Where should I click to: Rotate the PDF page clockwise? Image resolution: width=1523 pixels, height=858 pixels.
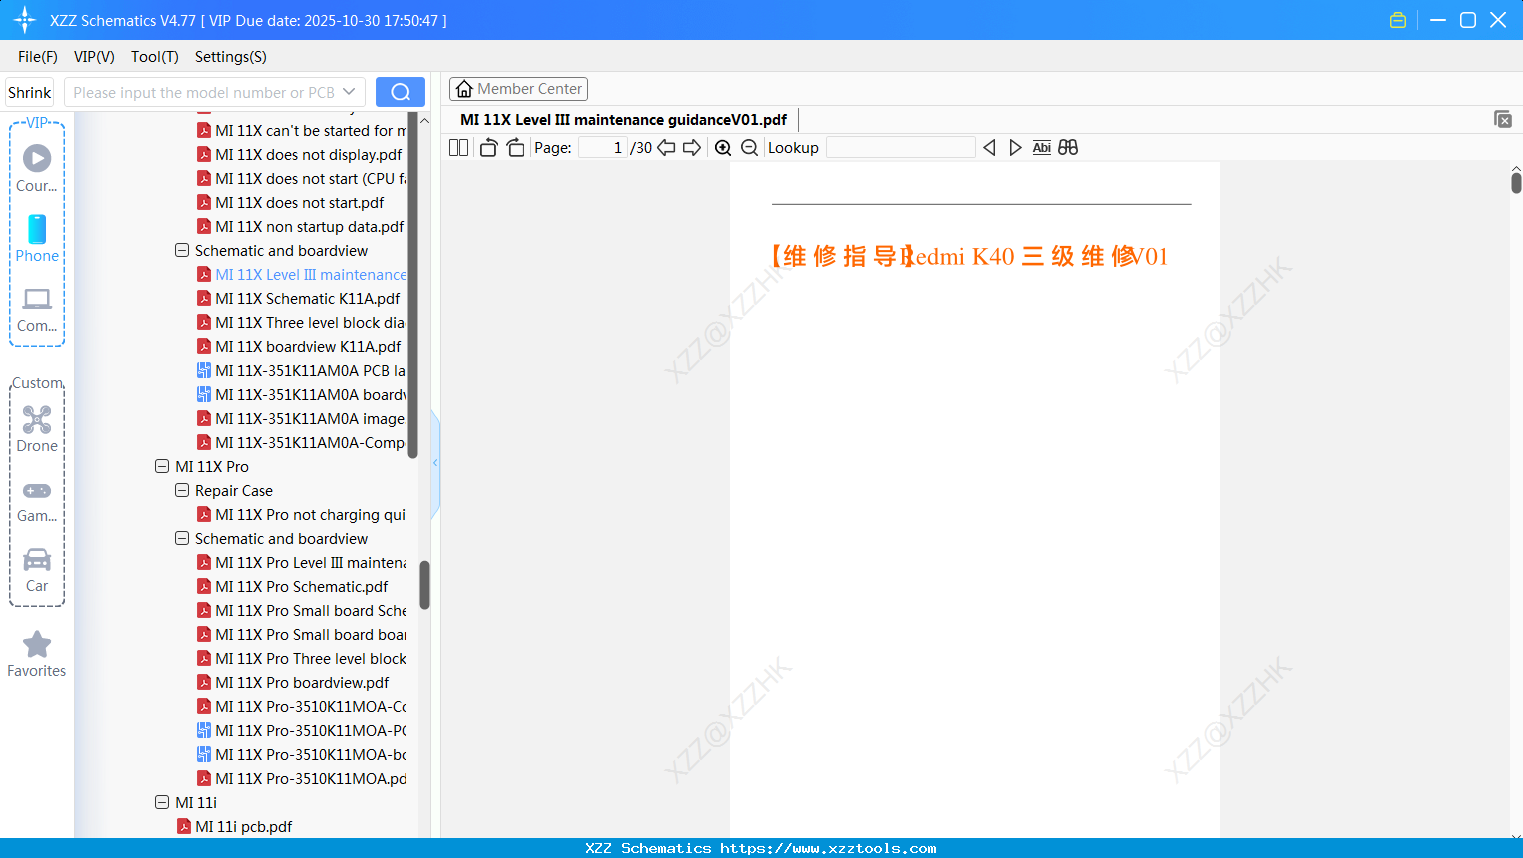[x=515, y=147]
